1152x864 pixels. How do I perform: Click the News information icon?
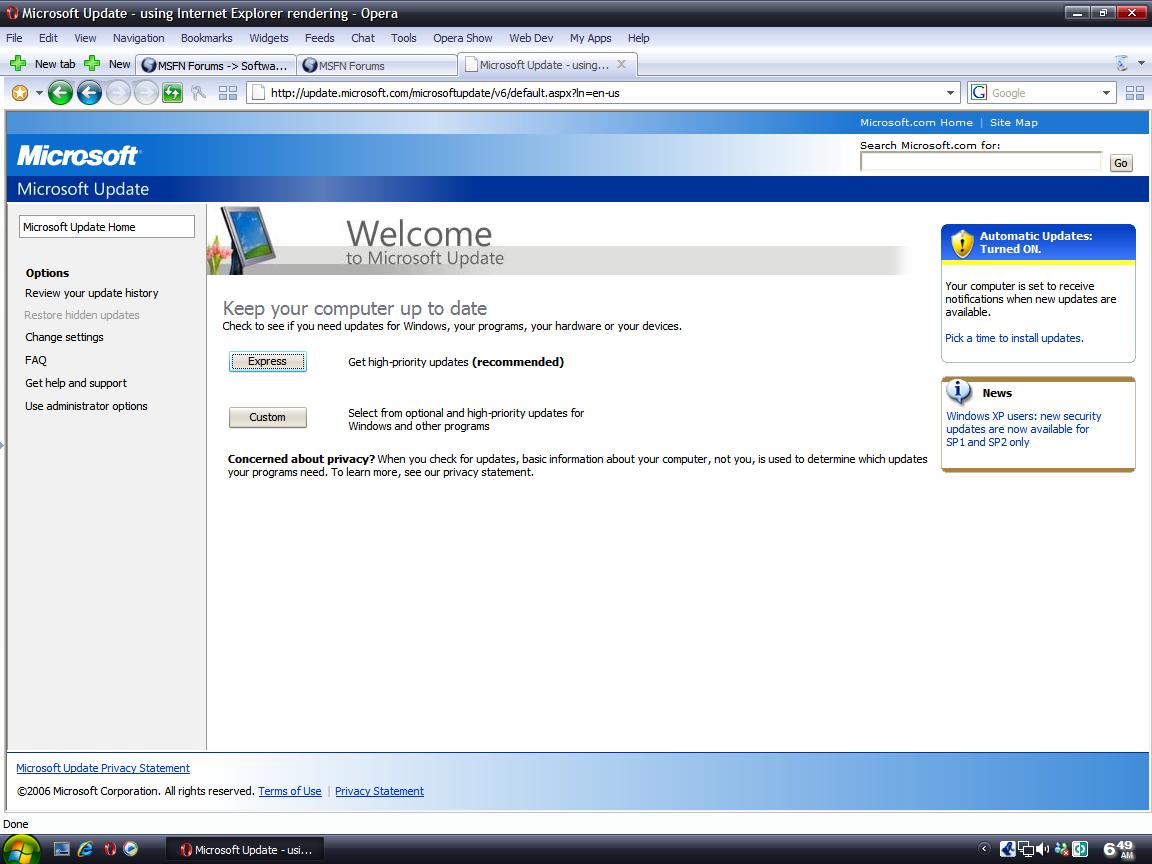pos(959,392)
